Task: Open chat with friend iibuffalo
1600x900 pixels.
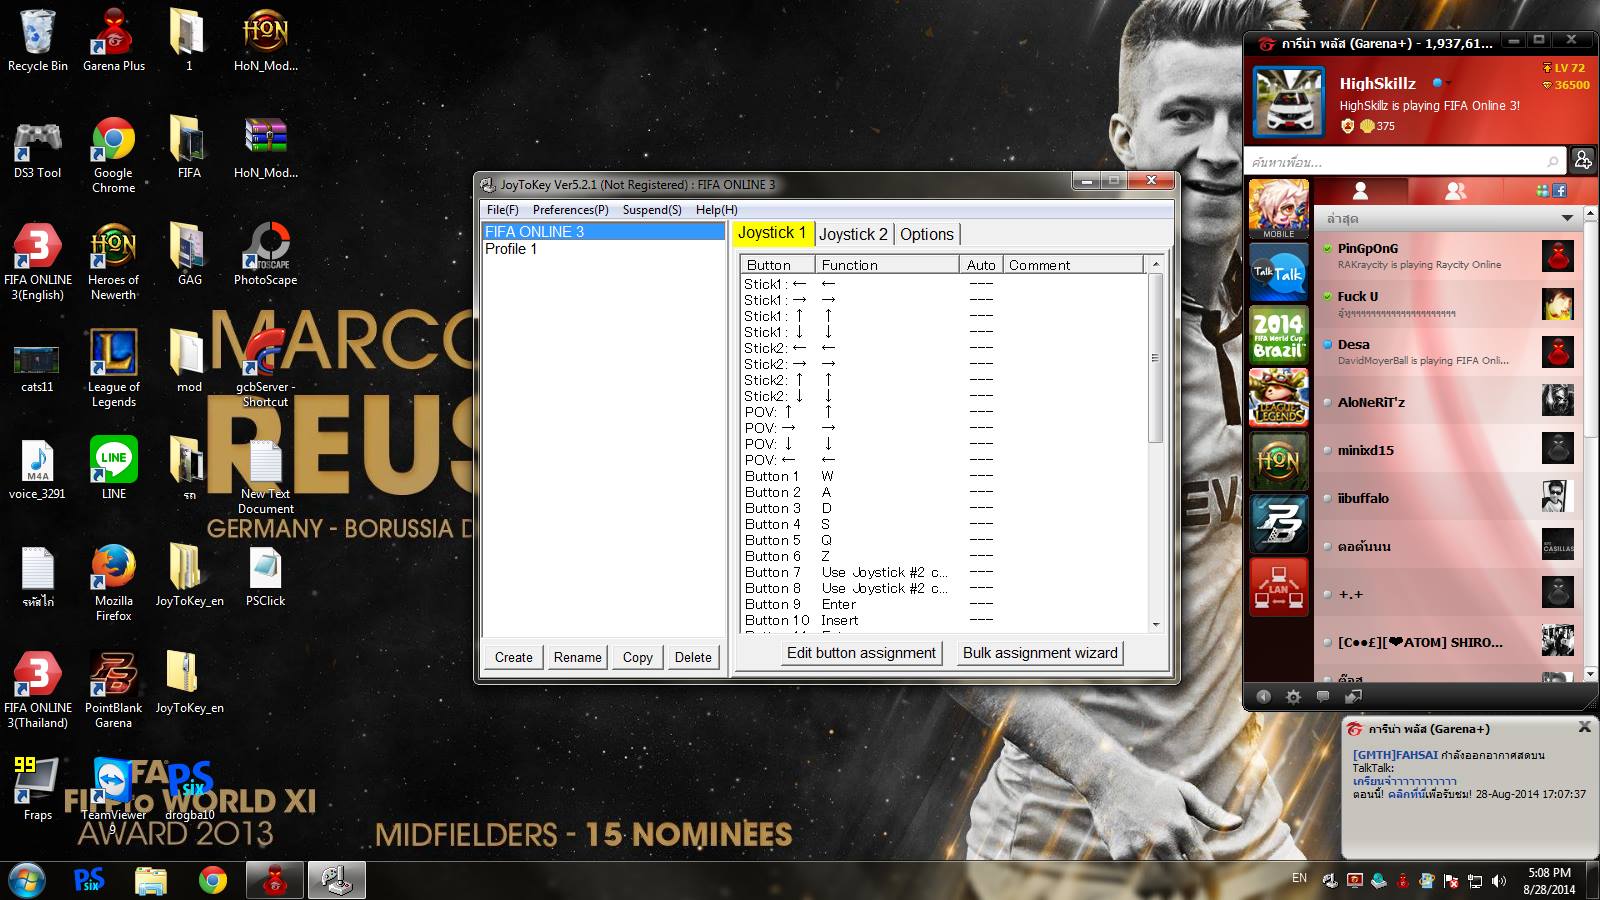Action: (x=1448, y=498)
